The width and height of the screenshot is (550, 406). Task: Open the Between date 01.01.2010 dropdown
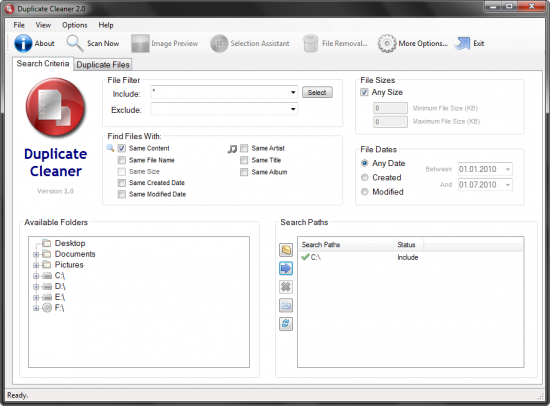coord(508,169)
